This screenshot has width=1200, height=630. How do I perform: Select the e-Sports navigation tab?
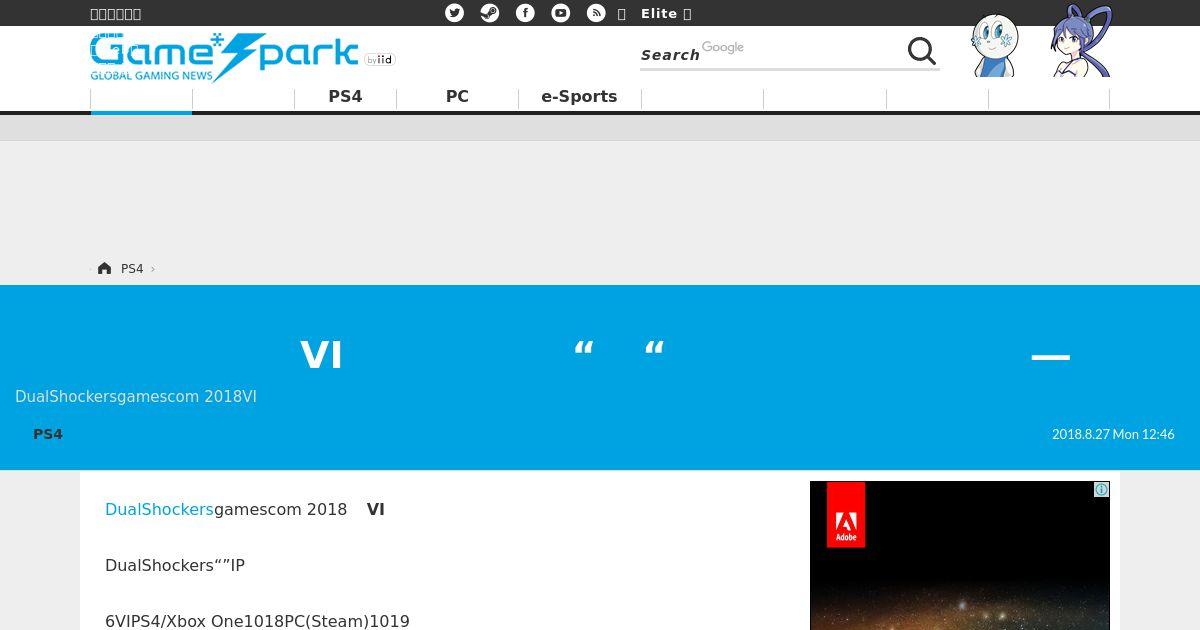pos(579,97)
